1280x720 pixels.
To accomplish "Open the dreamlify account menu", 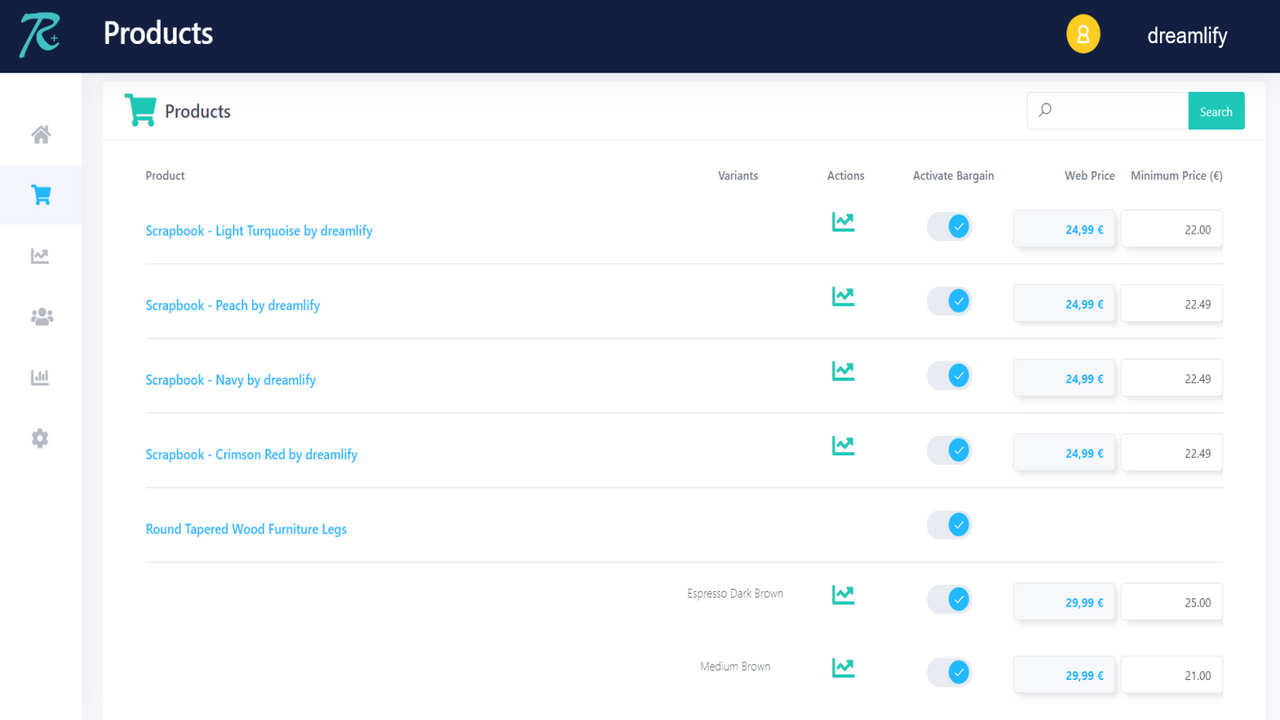I will tap(1187, 35).
